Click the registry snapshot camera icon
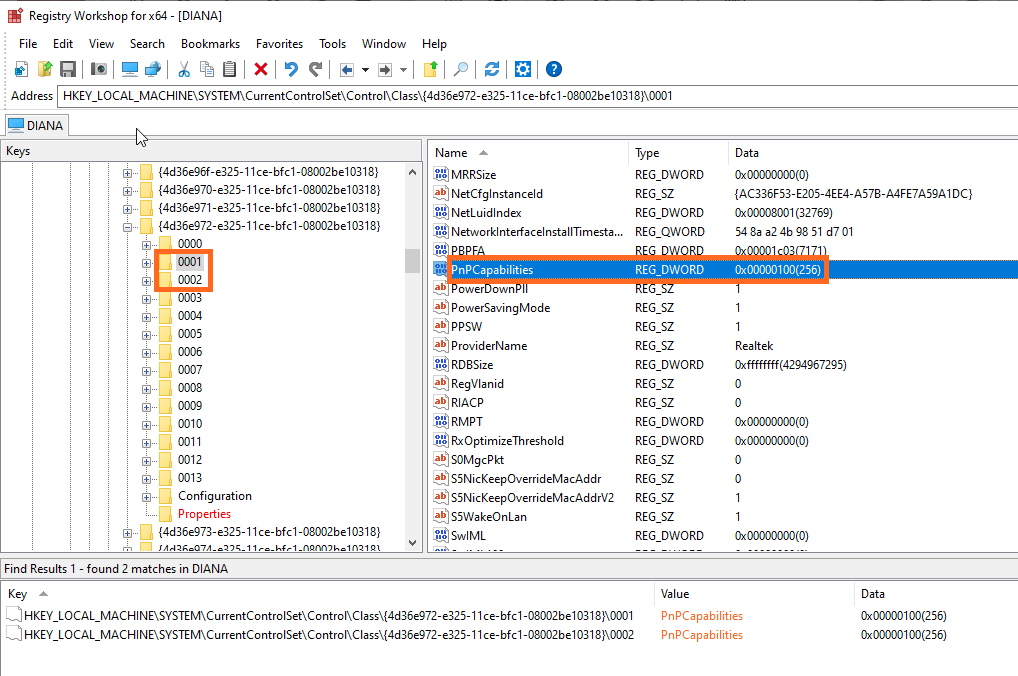This screenshot has height=676, width=1018. pyautogui.click(x=99, y=69)
